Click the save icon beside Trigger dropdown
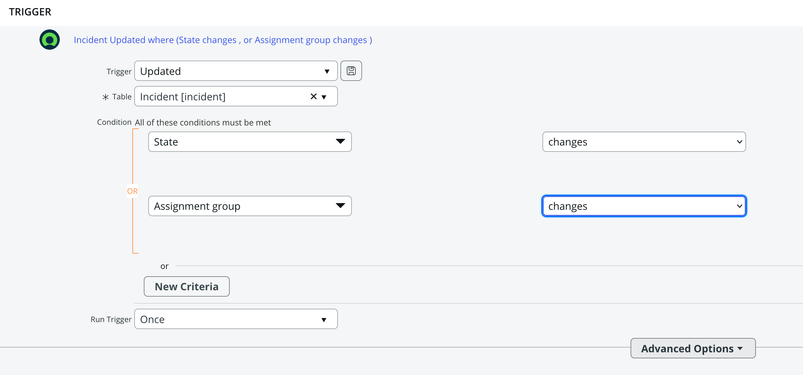This screenshot has height=375, width=803. pos(351,71)
